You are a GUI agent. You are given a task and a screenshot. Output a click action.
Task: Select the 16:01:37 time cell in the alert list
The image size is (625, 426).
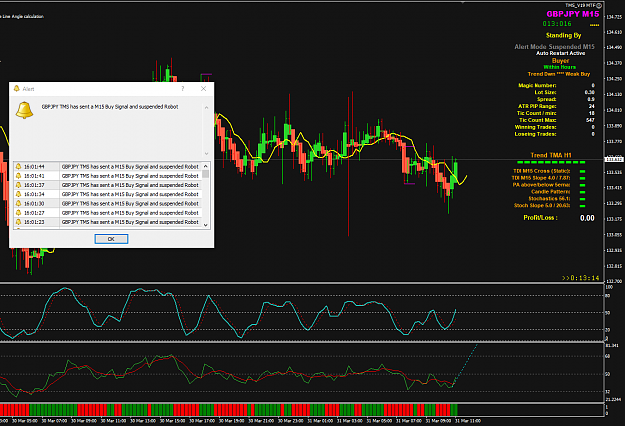point(34,185)
